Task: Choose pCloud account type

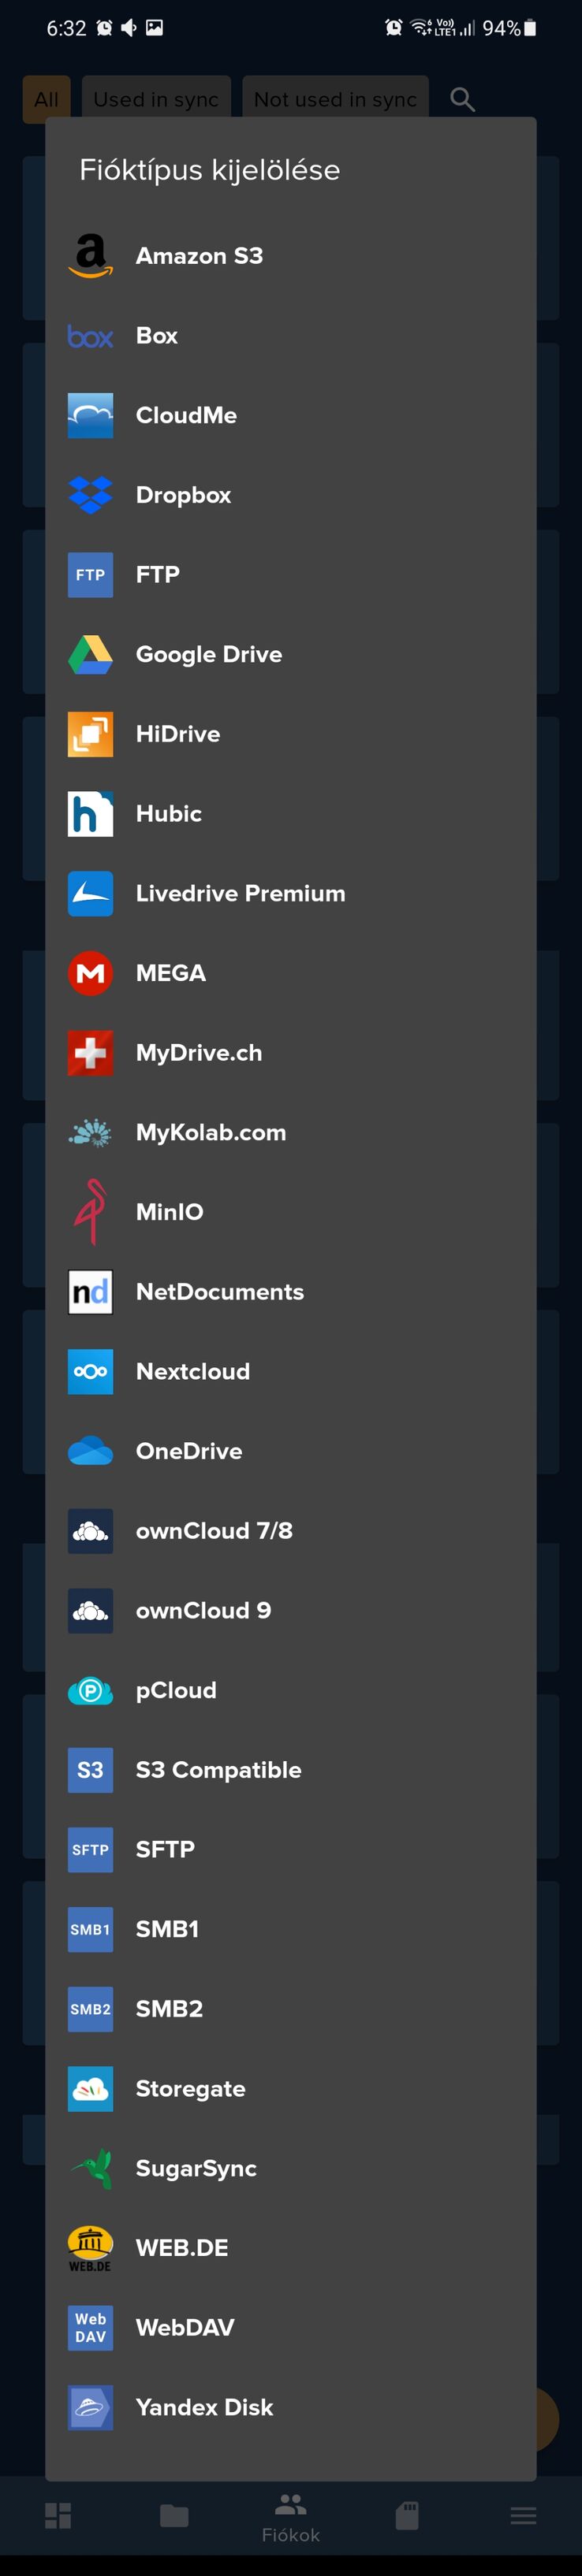Action: (291, 1690)
